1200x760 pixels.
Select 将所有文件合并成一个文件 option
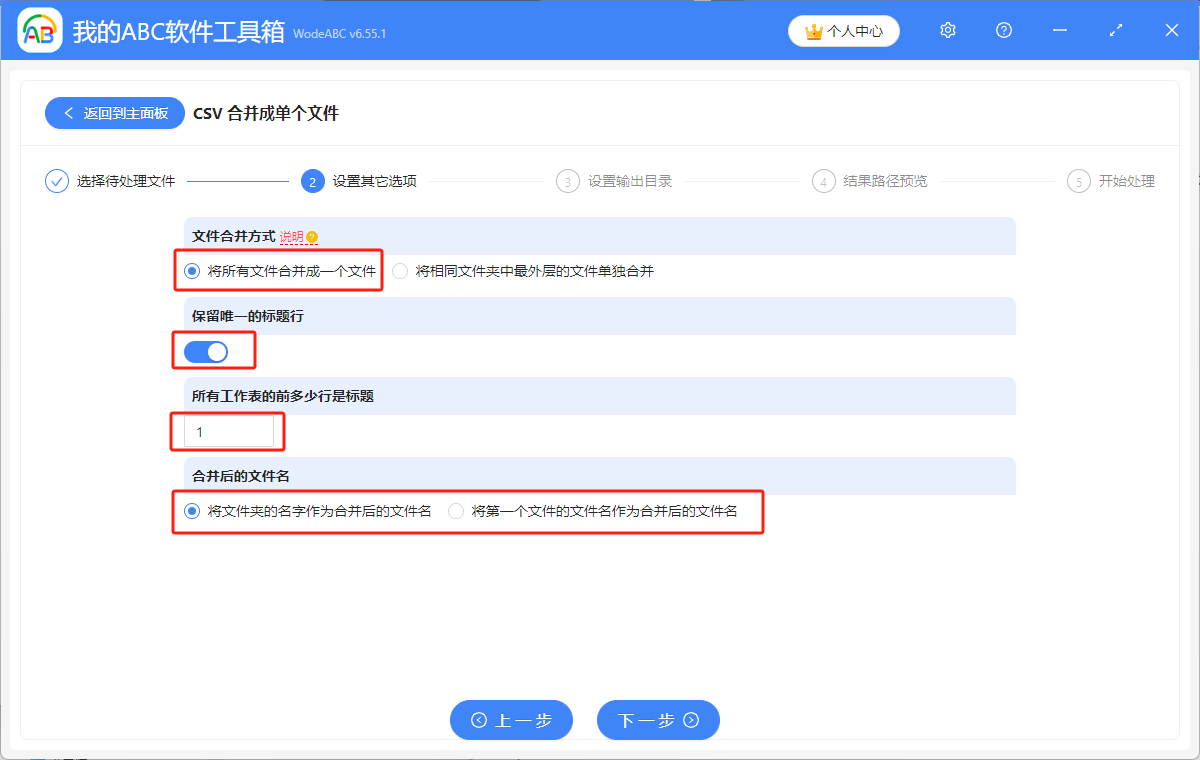pos(190,270)
